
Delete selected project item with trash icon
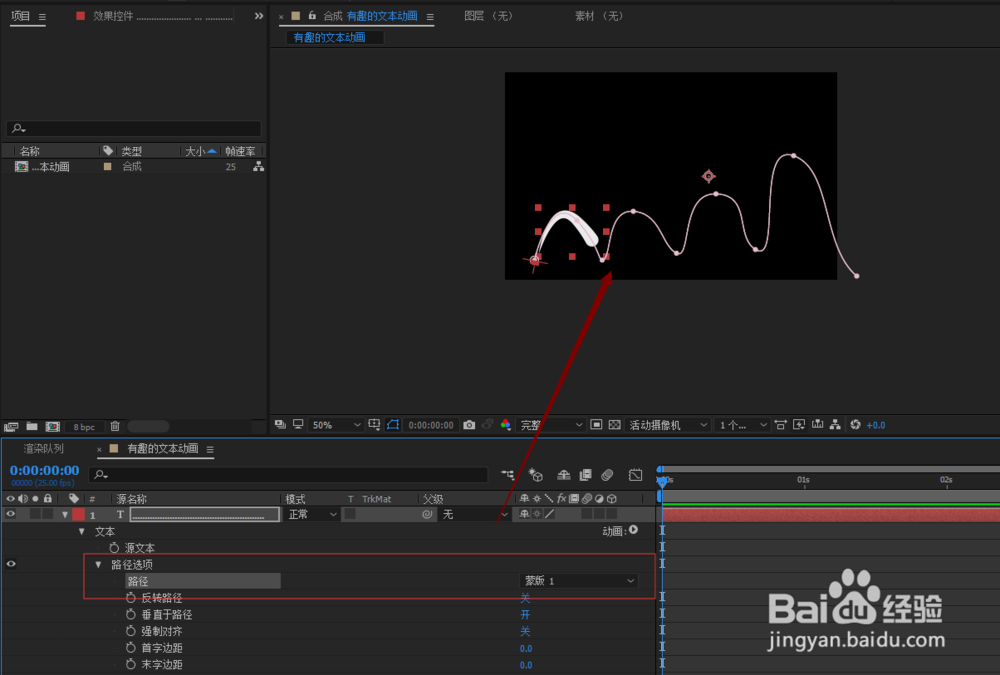tap(115, 426)
